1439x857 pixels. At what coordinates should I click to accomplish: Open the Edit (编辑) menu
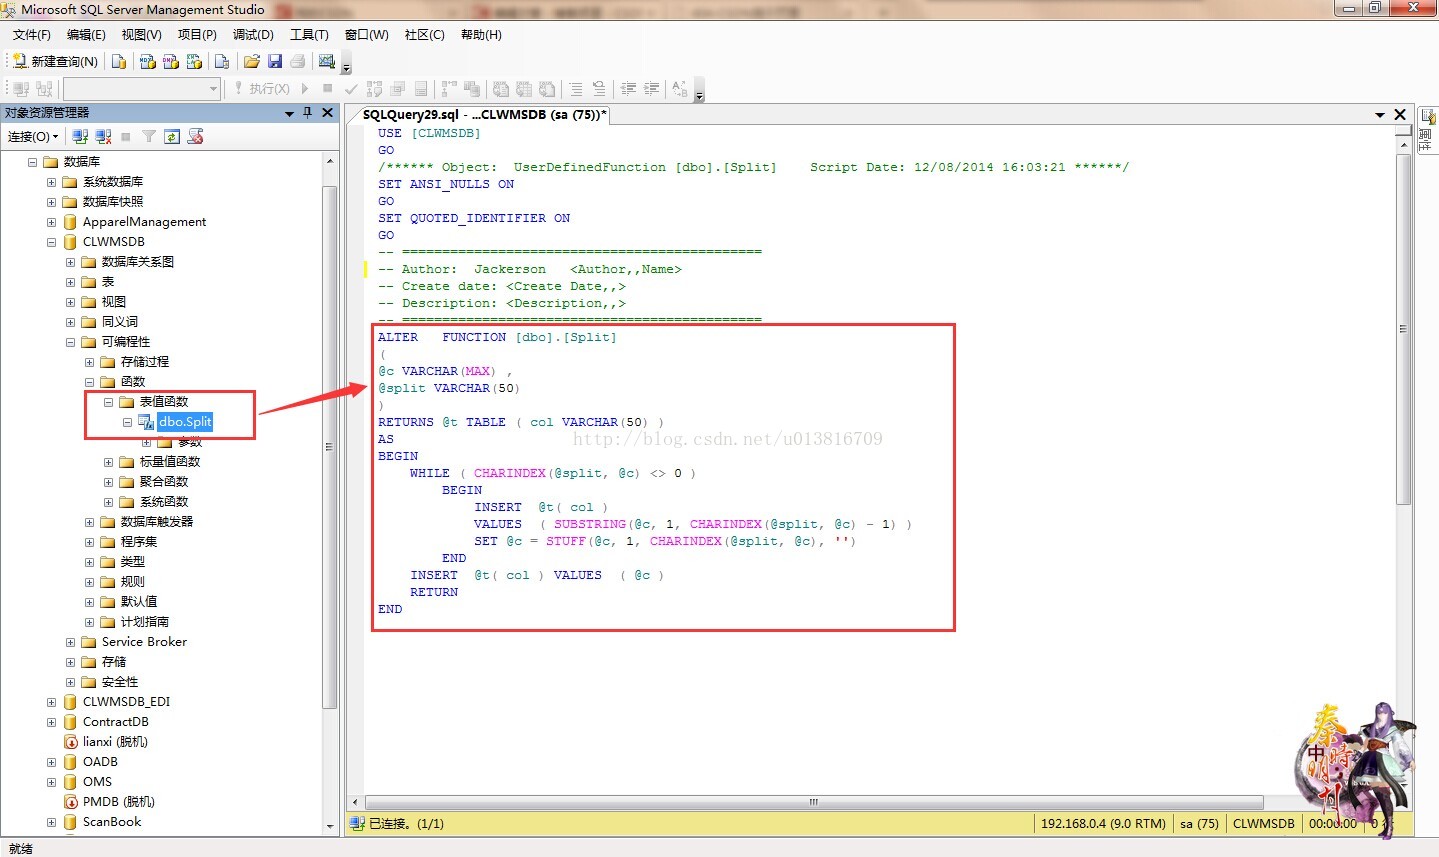pos(86,35)
